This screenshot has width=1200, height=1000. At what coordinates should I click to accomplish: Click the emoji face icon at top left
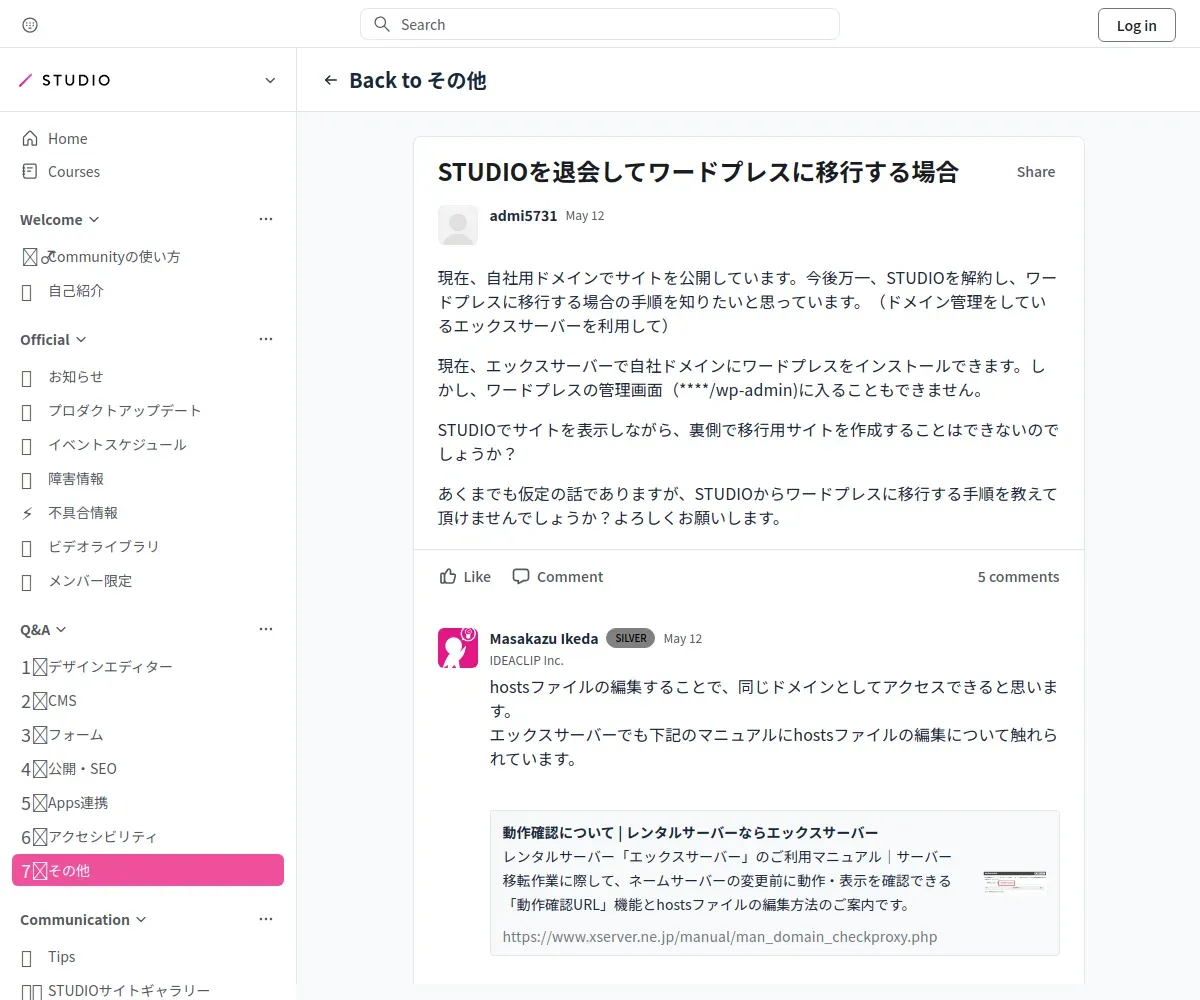(30, 25)
